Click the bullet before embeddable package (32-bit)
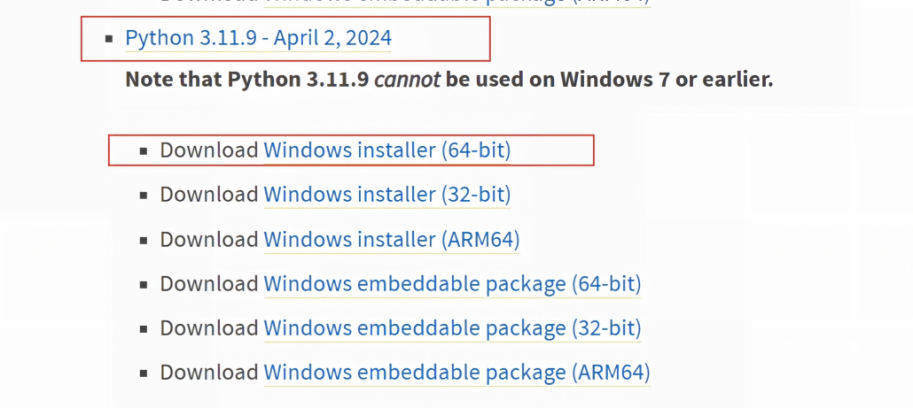Image resolution: width=913 pixels, height=409 pixels. pos(144,329)
